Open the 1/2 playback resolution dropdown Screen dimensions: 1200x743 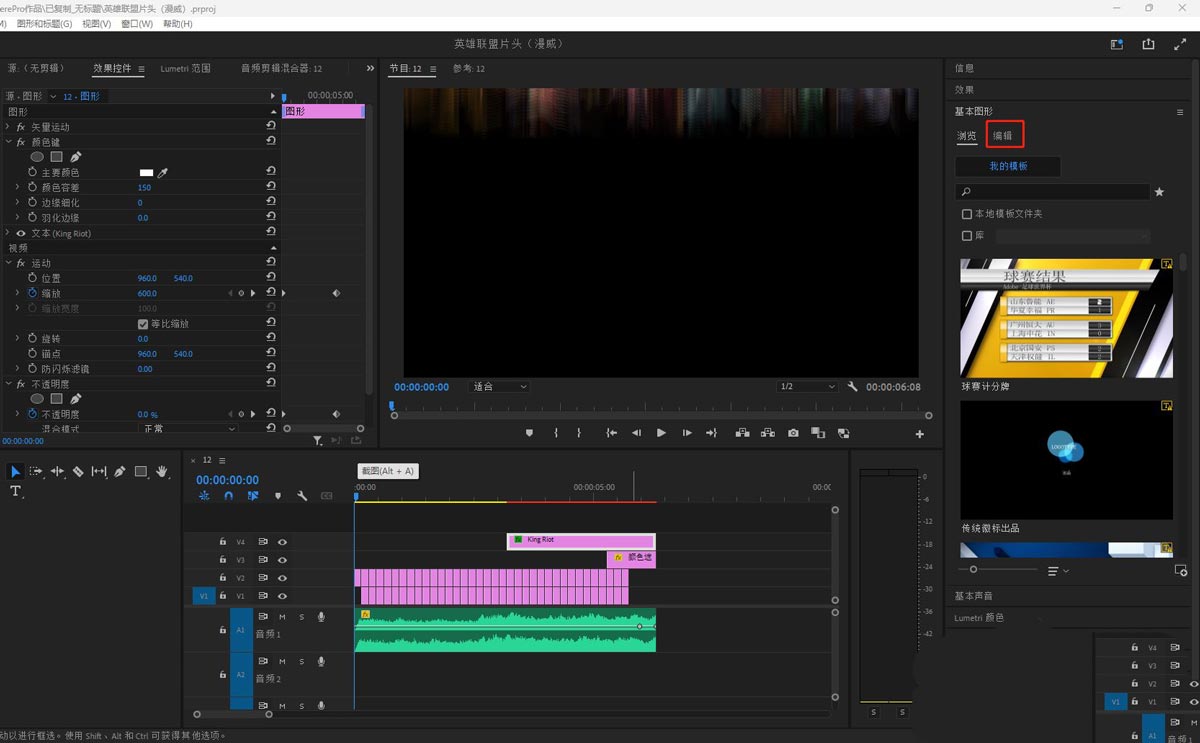point(806,387)
